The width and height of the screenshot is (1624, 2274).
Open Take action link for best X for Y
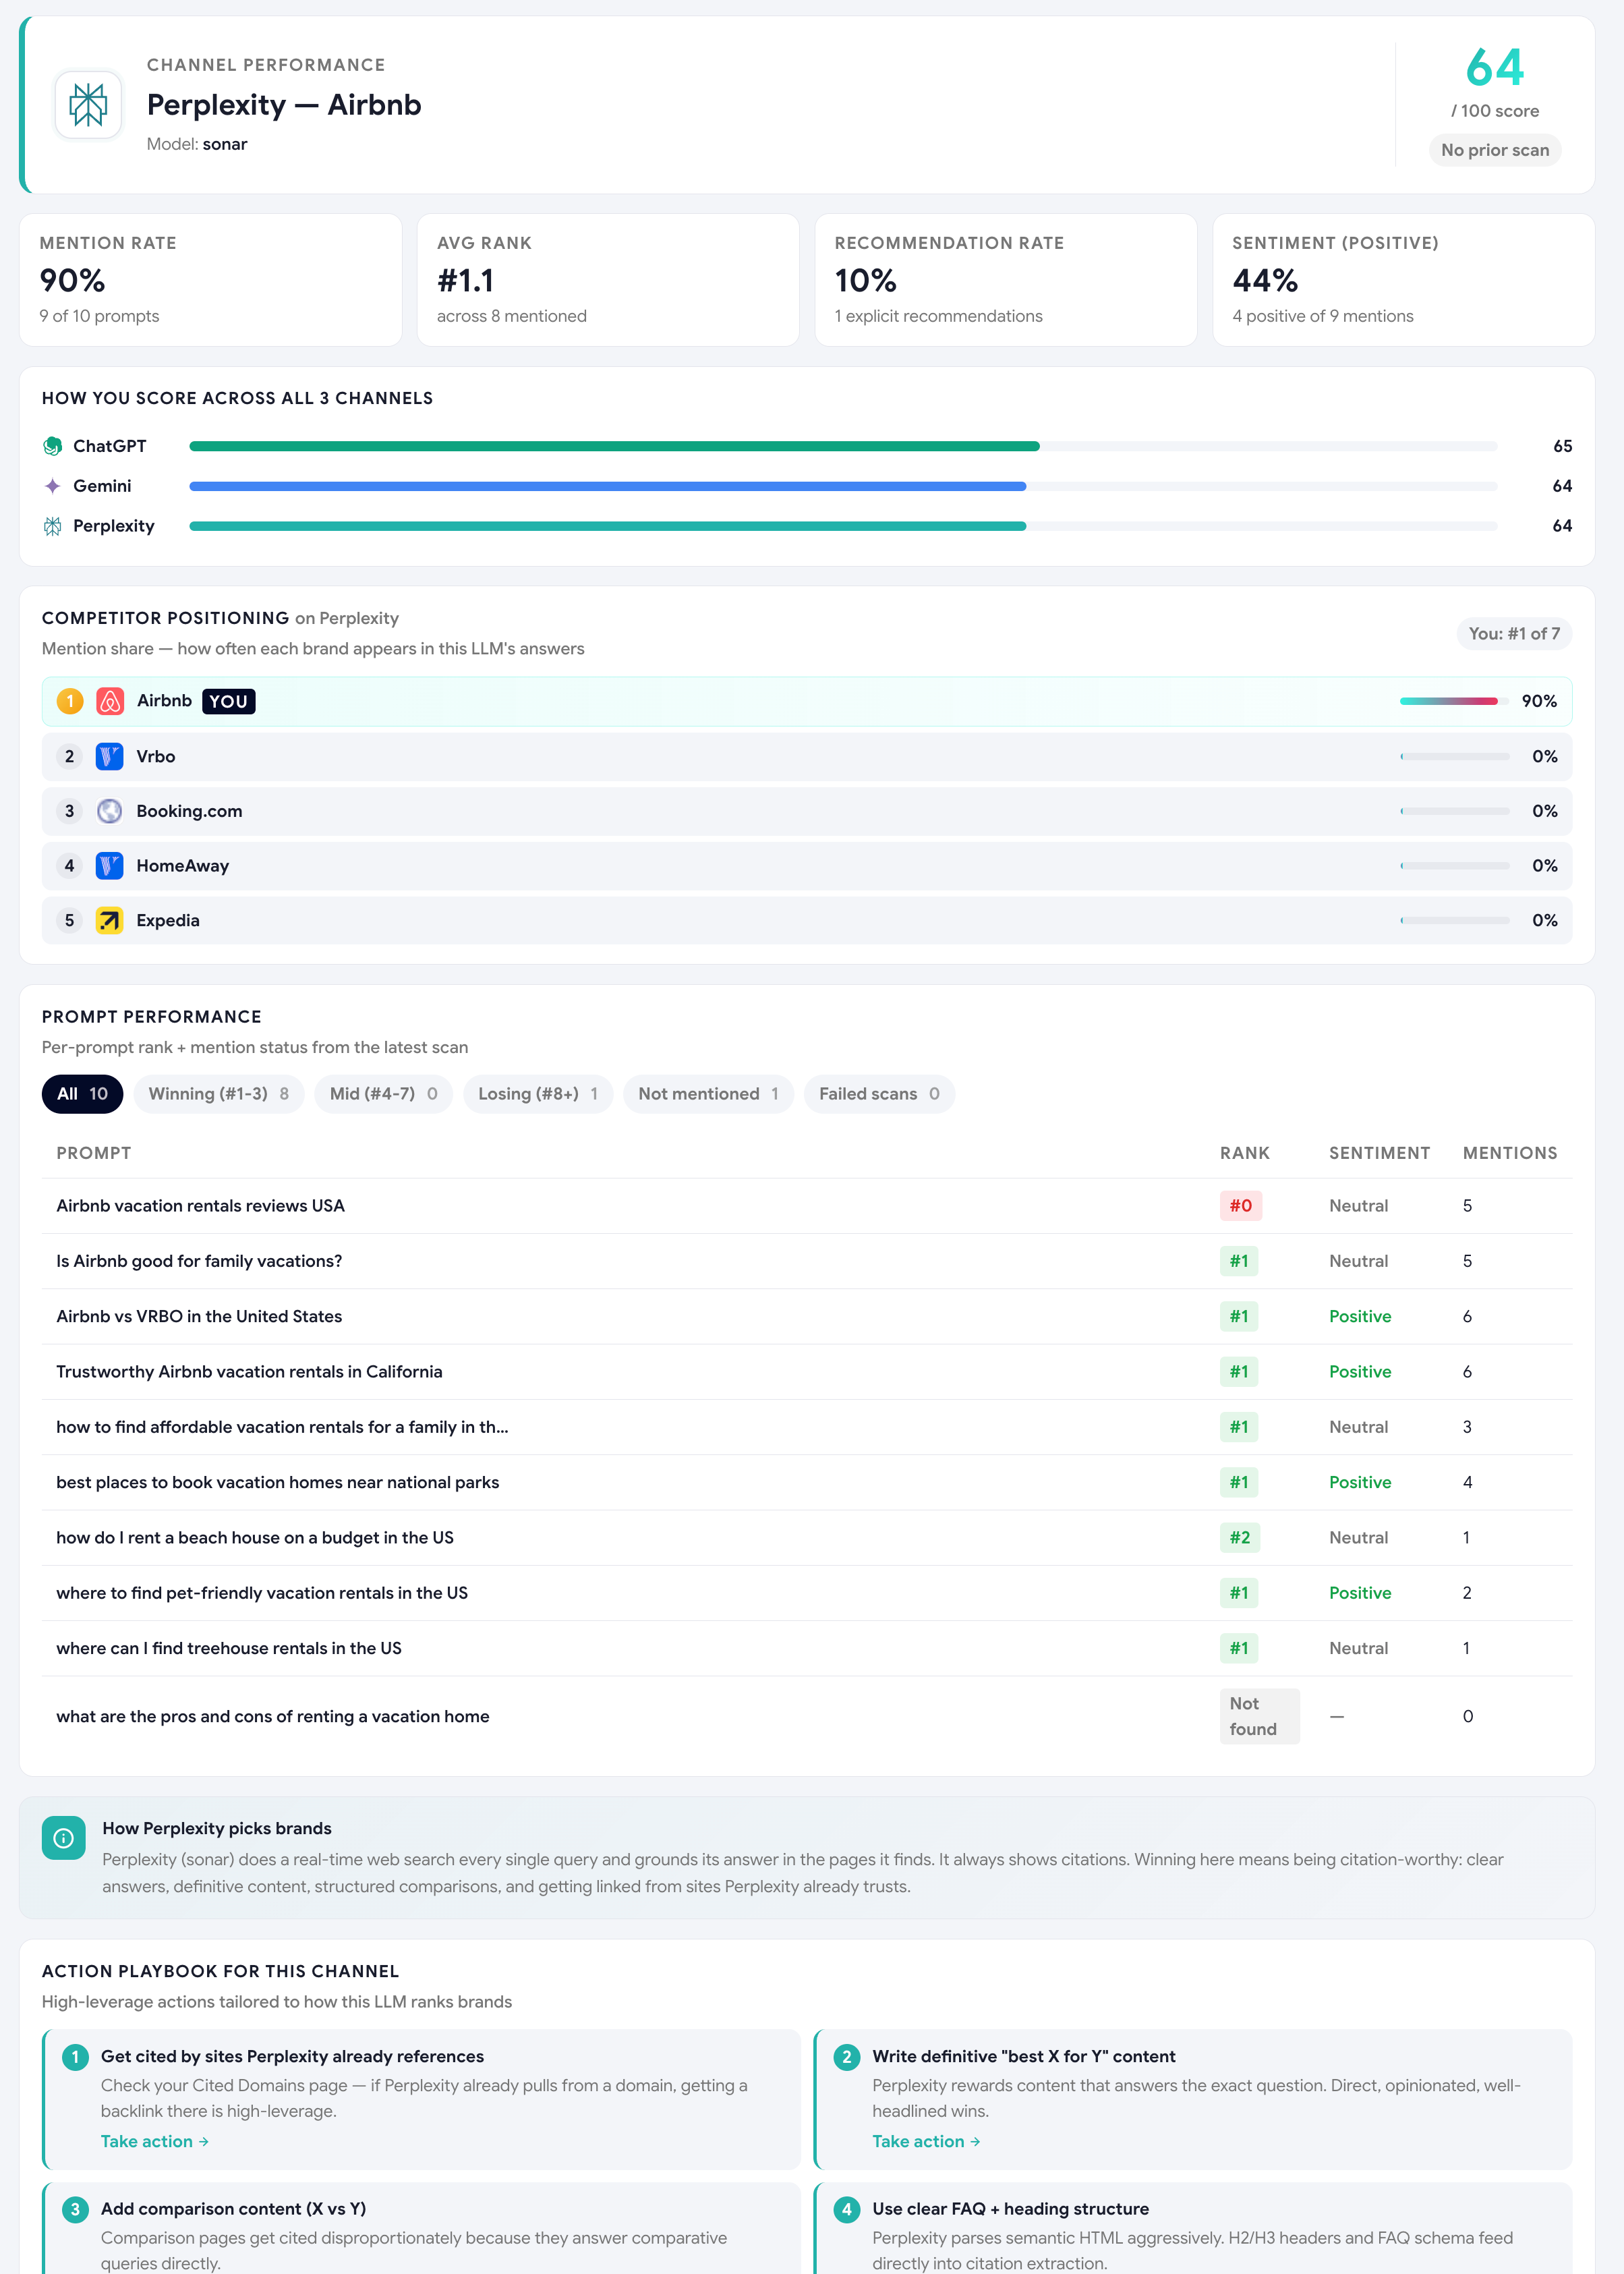[926, 2141]
